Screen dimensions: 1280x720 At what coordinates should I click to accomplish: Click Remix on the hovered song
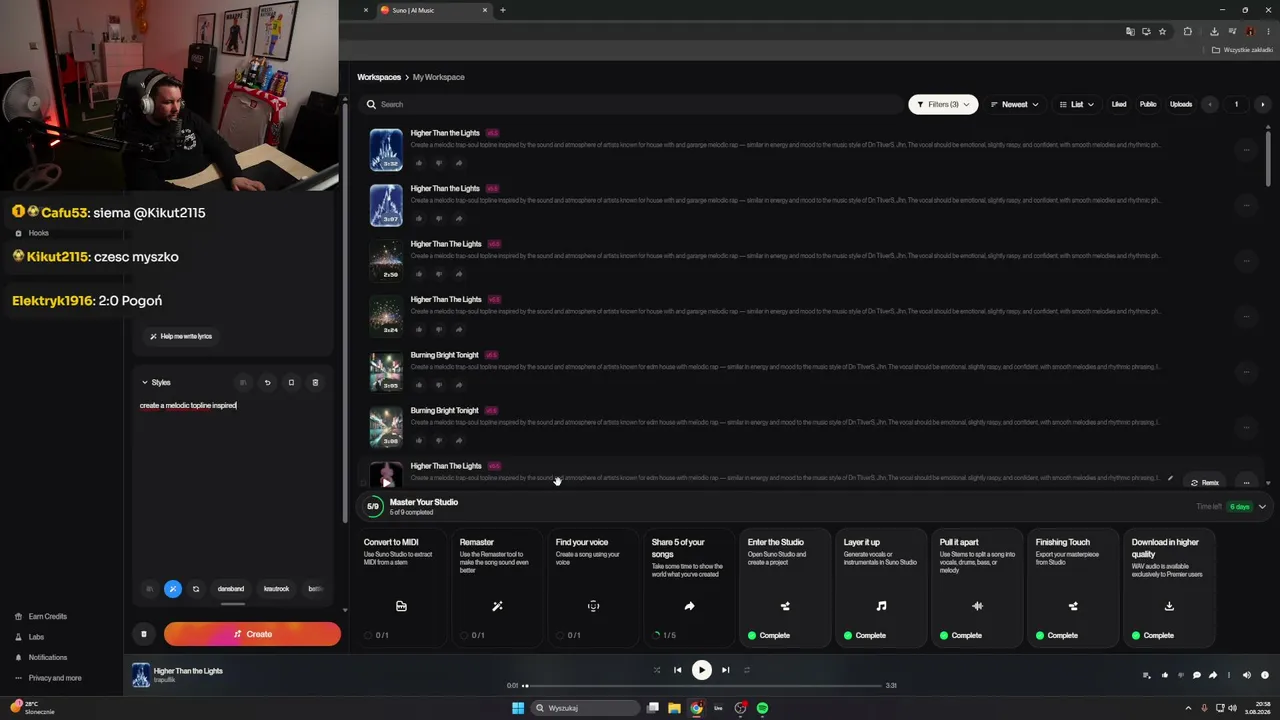[x=1204, y=482]
